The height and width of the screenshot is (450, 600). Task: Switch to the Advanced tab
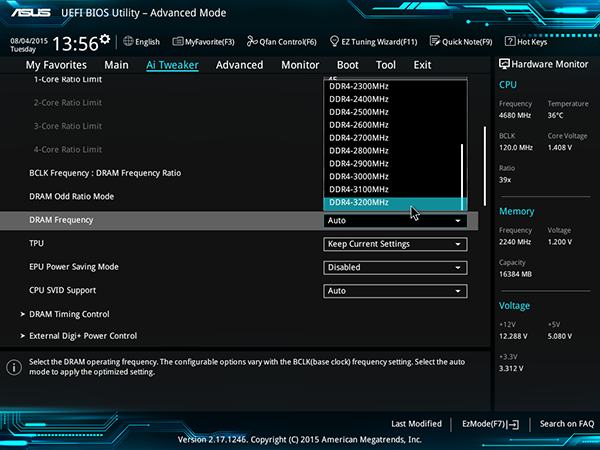point(240,65)
